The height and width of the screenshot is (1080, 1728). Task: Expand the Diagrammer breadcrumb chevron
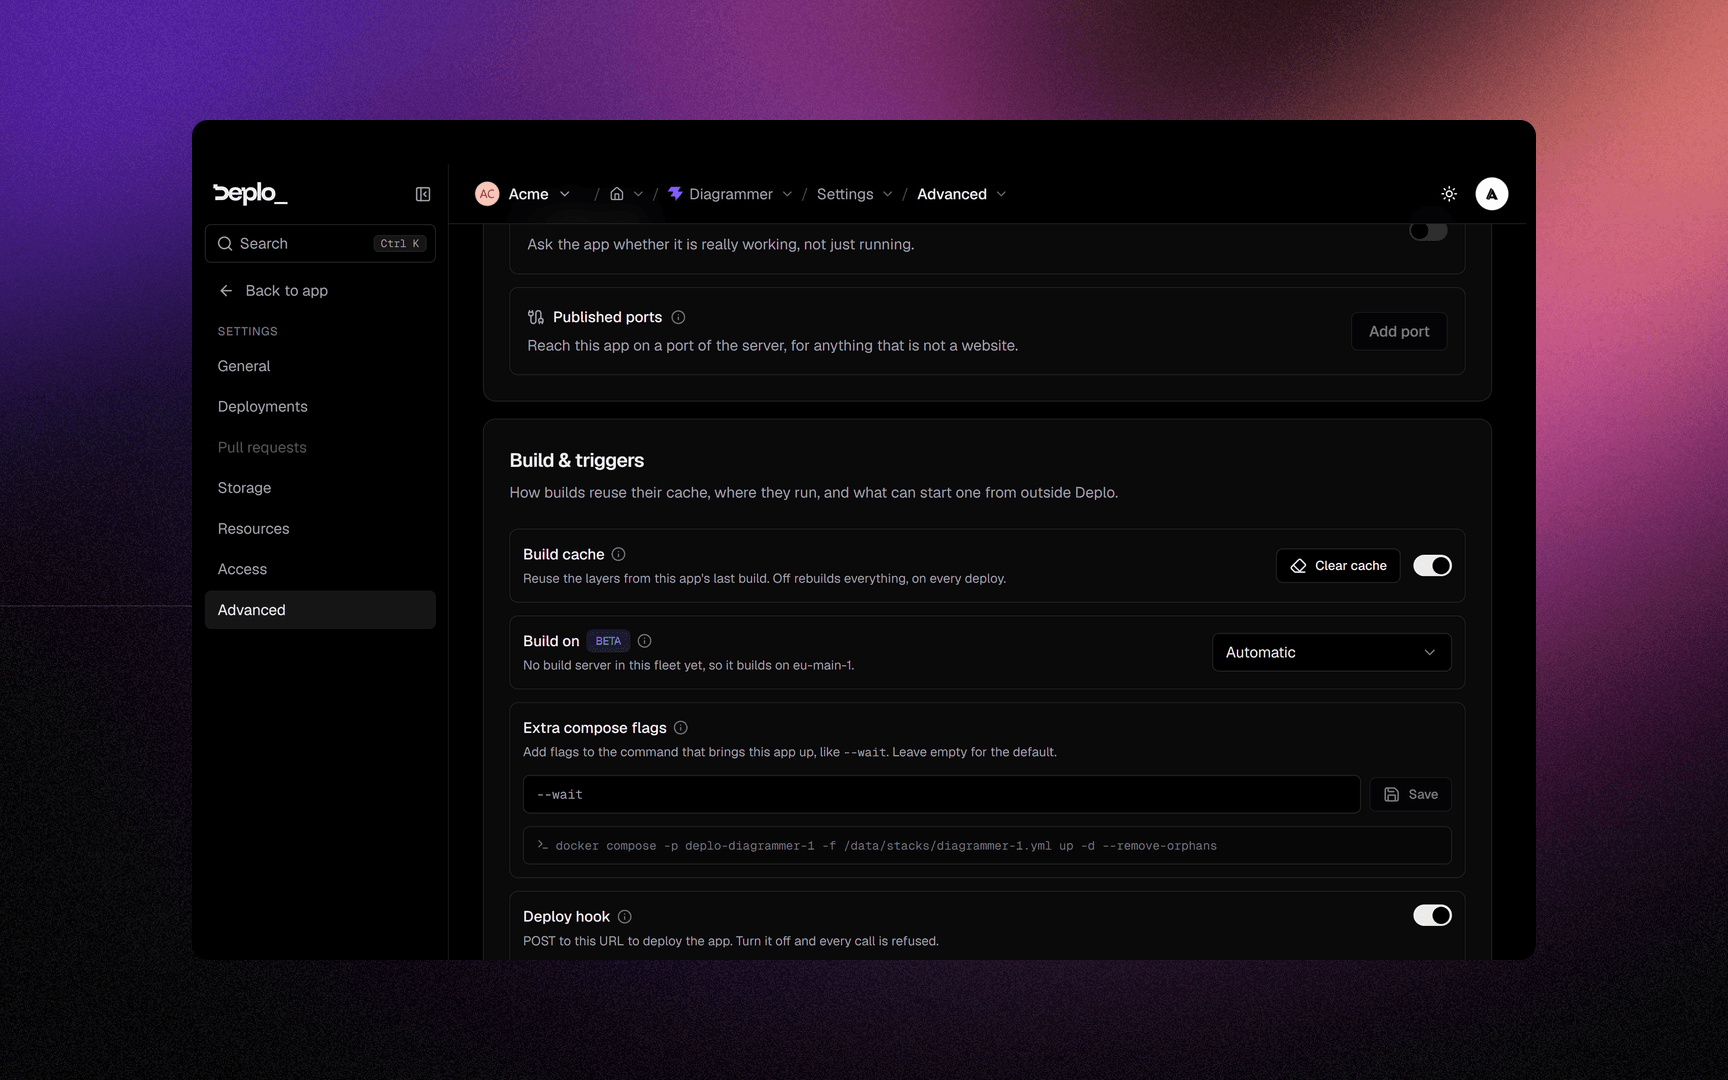[787, 194]
